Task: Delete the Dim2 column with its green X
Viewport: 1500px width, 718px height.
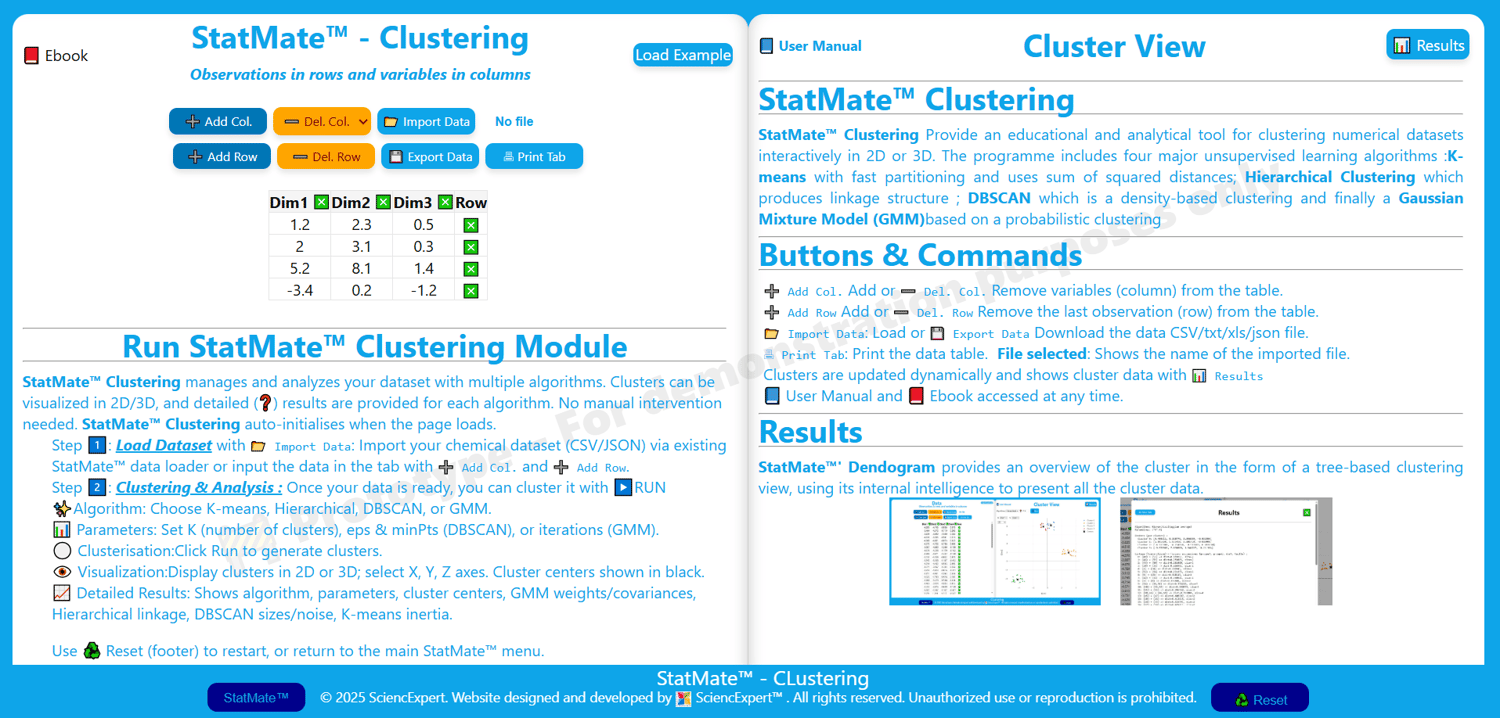Action: 383,202
